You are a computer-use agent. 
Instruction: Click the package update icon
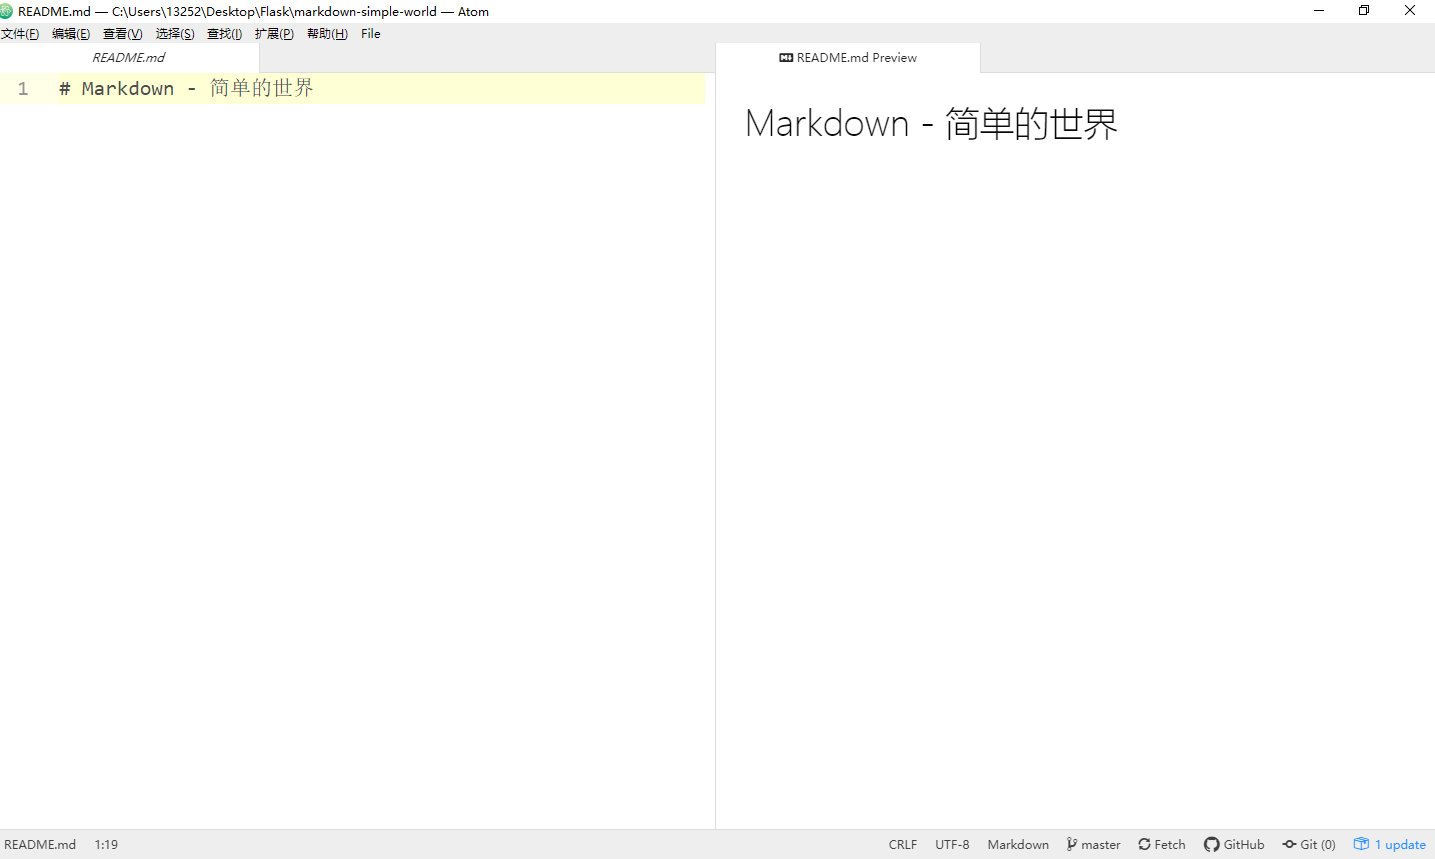point(1361,844)
